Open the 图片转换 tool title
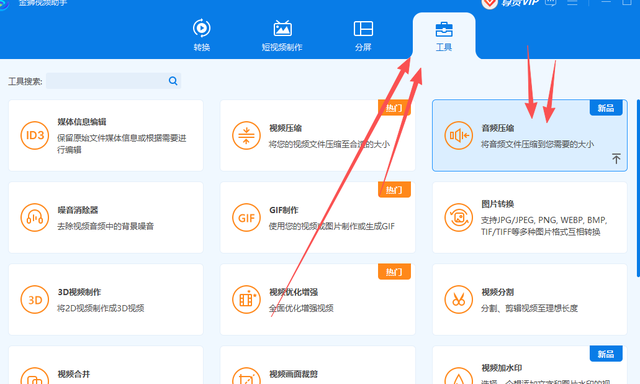 [x=498, y=204]
